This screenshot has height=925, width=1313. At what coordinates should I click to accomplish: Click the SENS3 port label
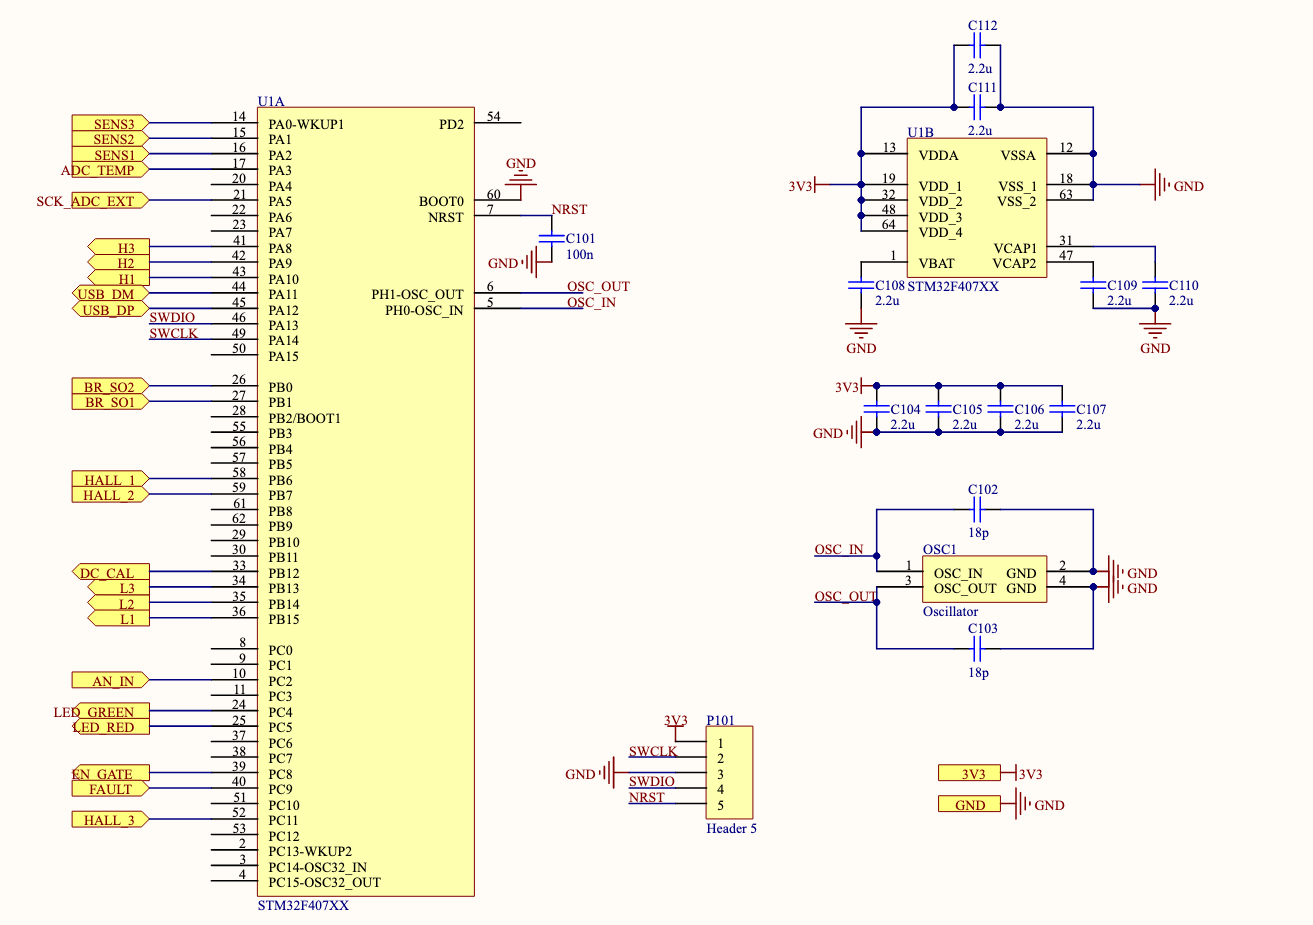110,124
